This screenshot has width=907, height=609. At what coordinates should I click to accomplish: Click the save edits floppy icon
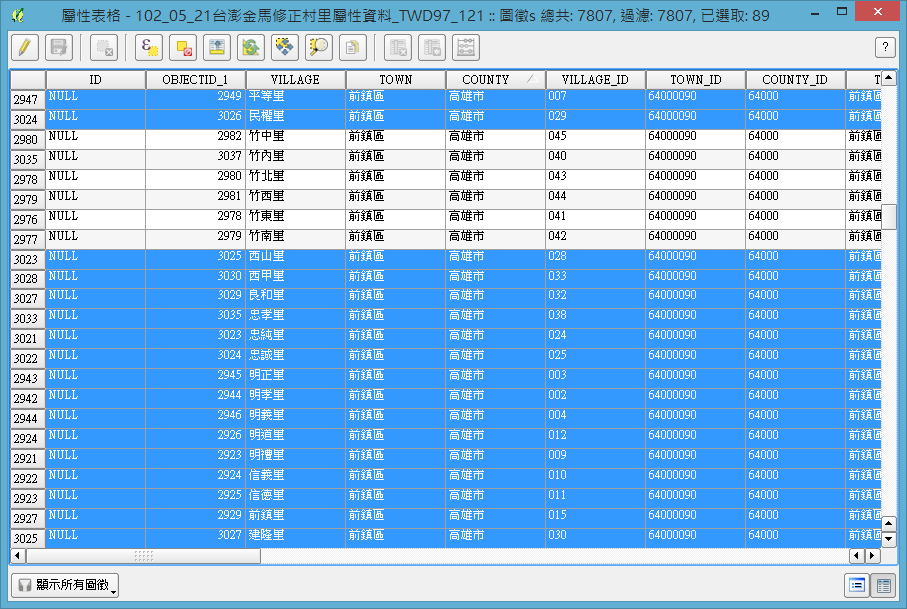[x=58, y=47]
